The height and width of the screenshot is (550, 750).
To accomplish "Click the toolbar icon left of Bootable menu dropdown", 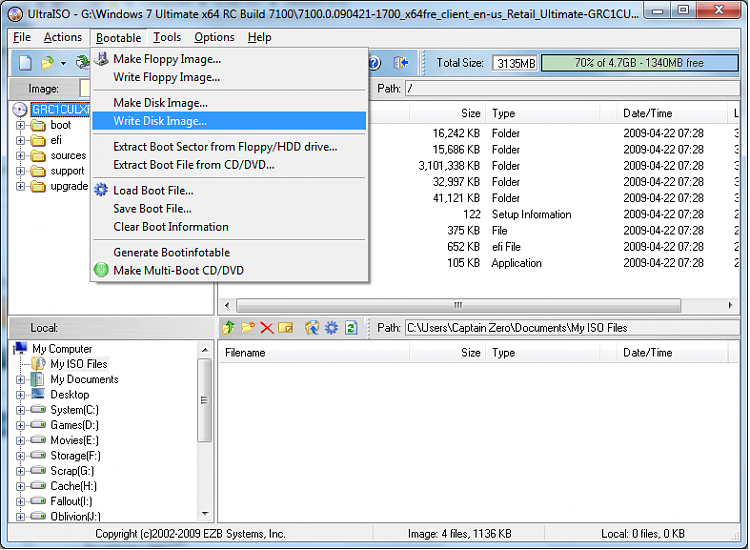I will point(83,63).
